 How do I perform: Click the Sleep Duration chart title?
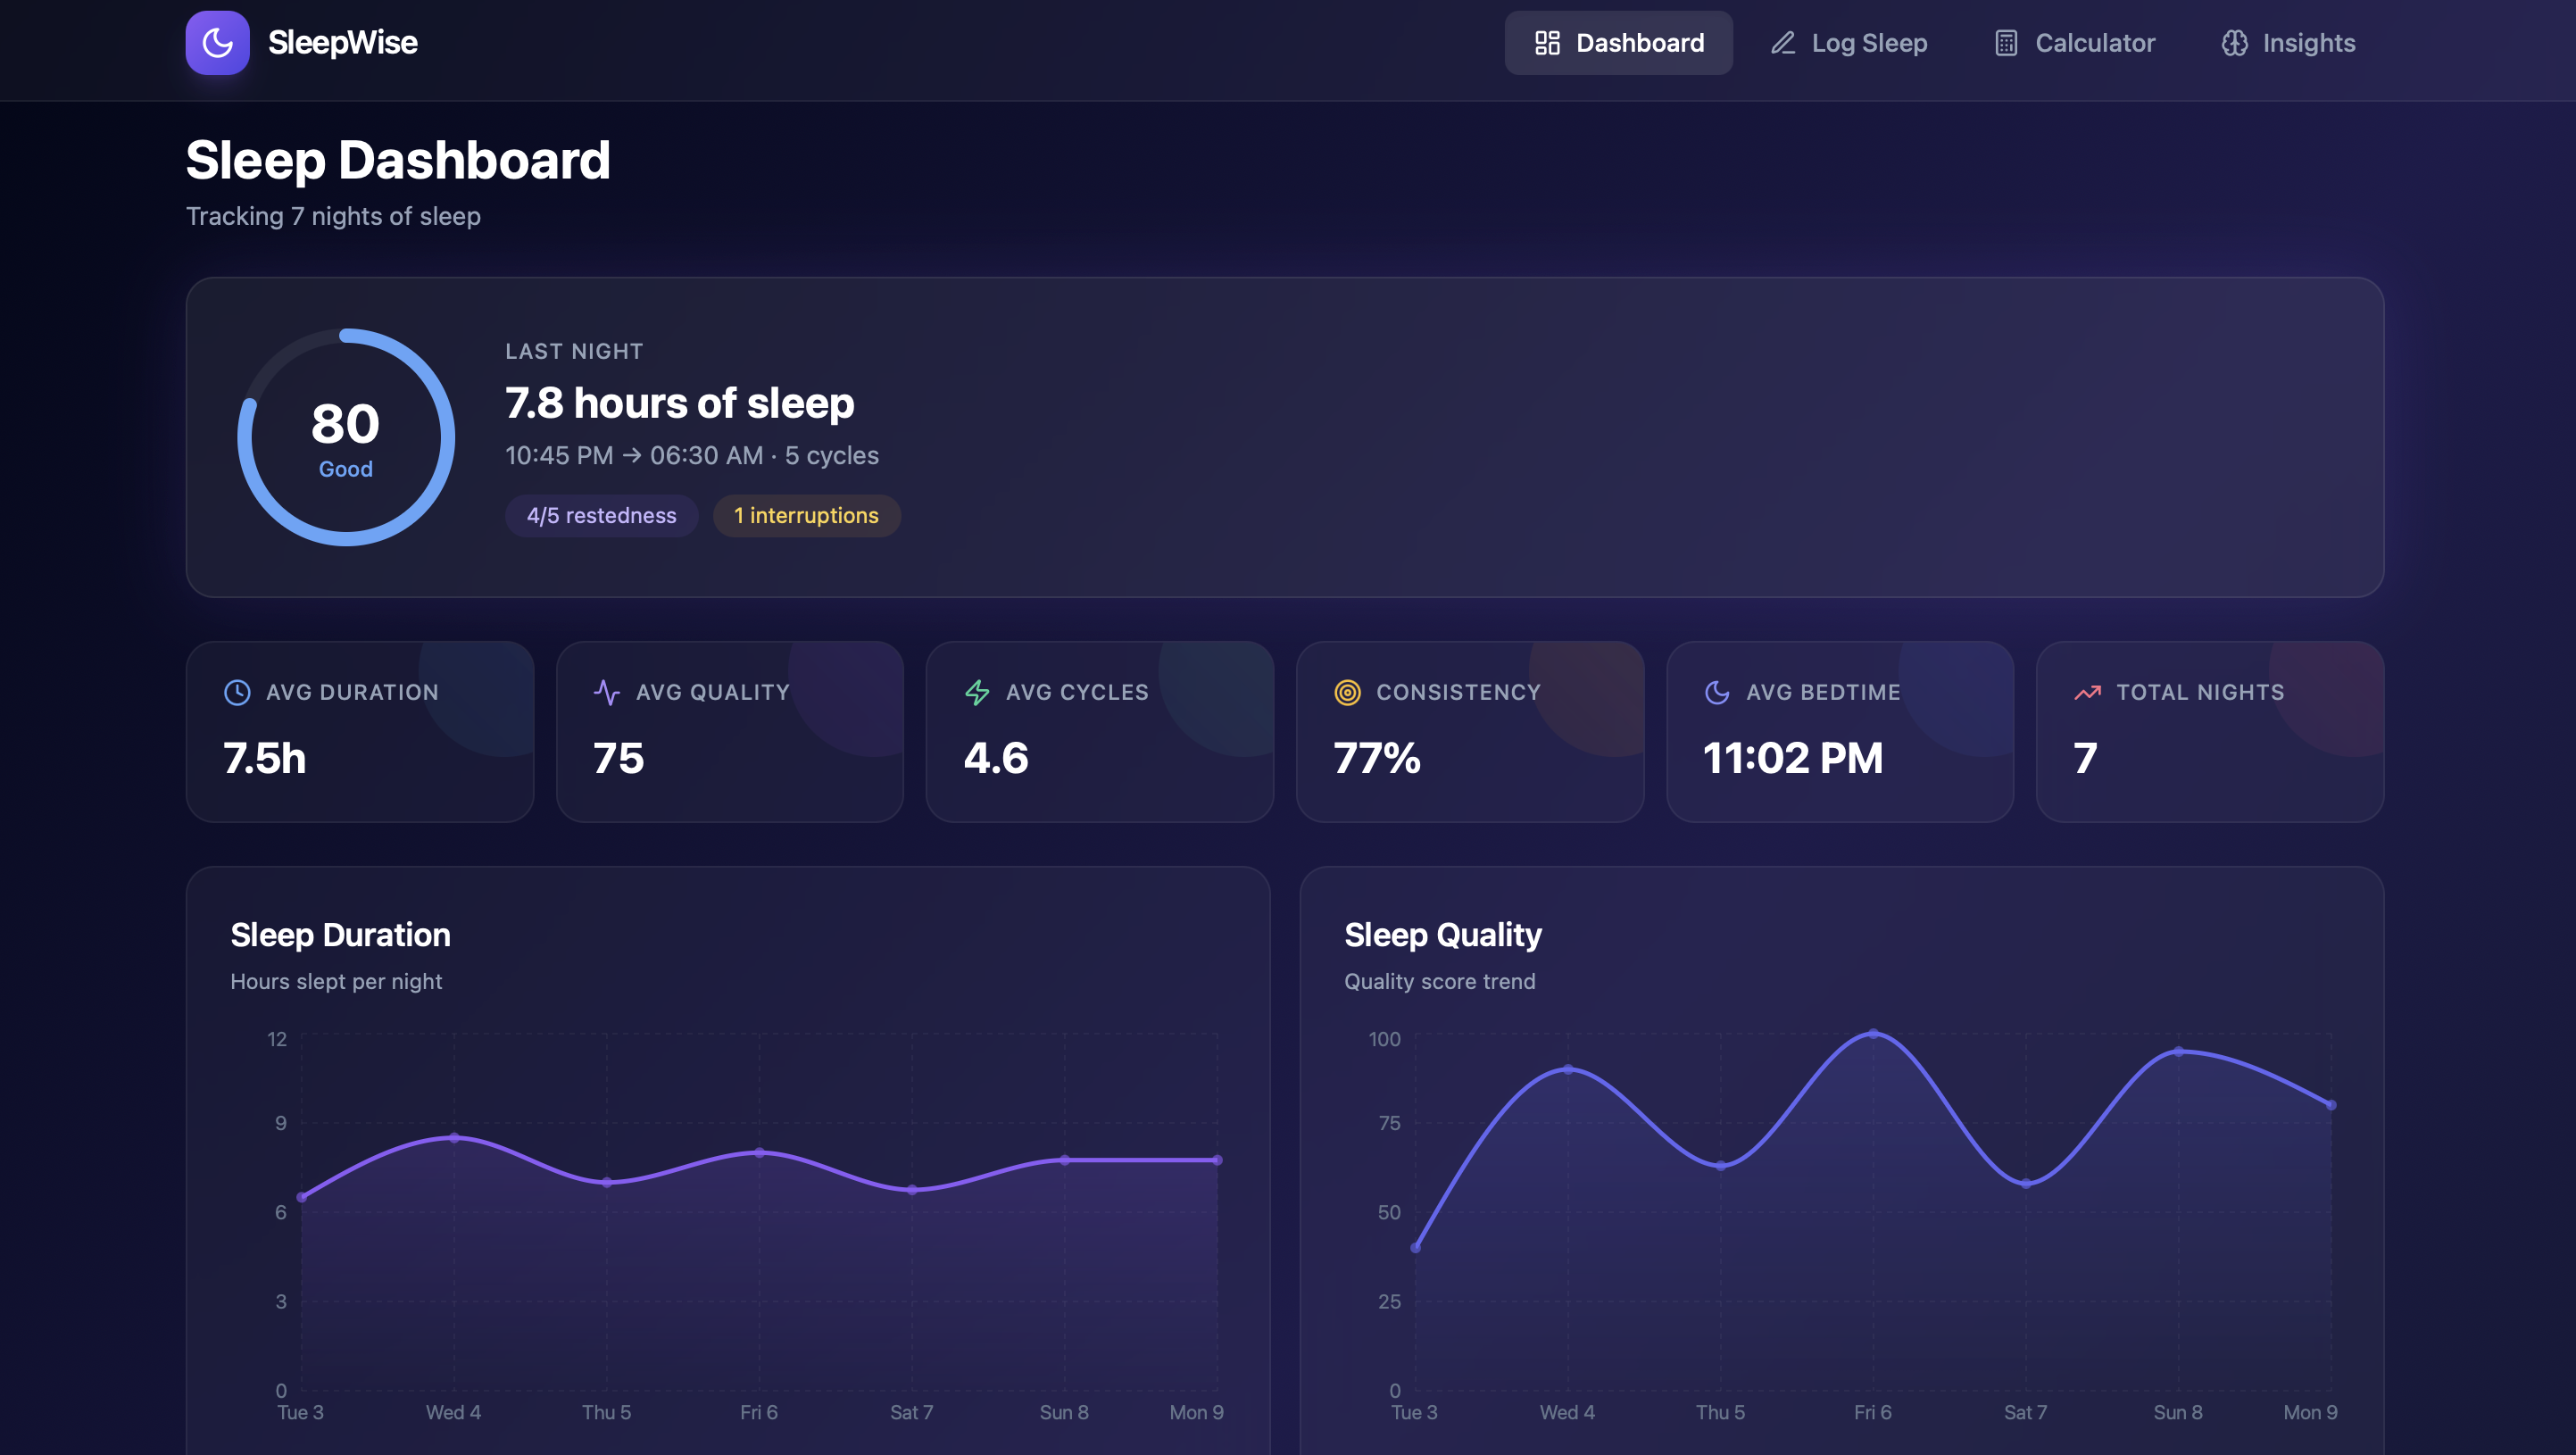[340, 935]
